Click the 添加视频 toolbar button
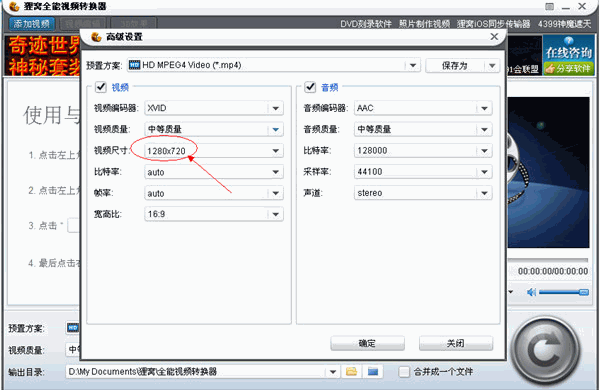 click(x=31, y=24)
